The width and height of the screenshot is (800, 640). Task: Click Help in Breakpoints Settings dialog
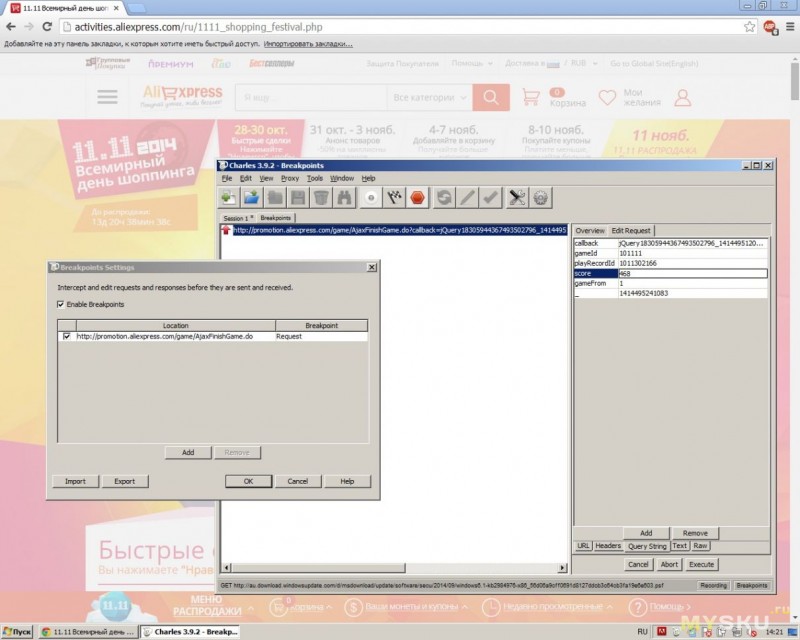click(x=347, y=481)
